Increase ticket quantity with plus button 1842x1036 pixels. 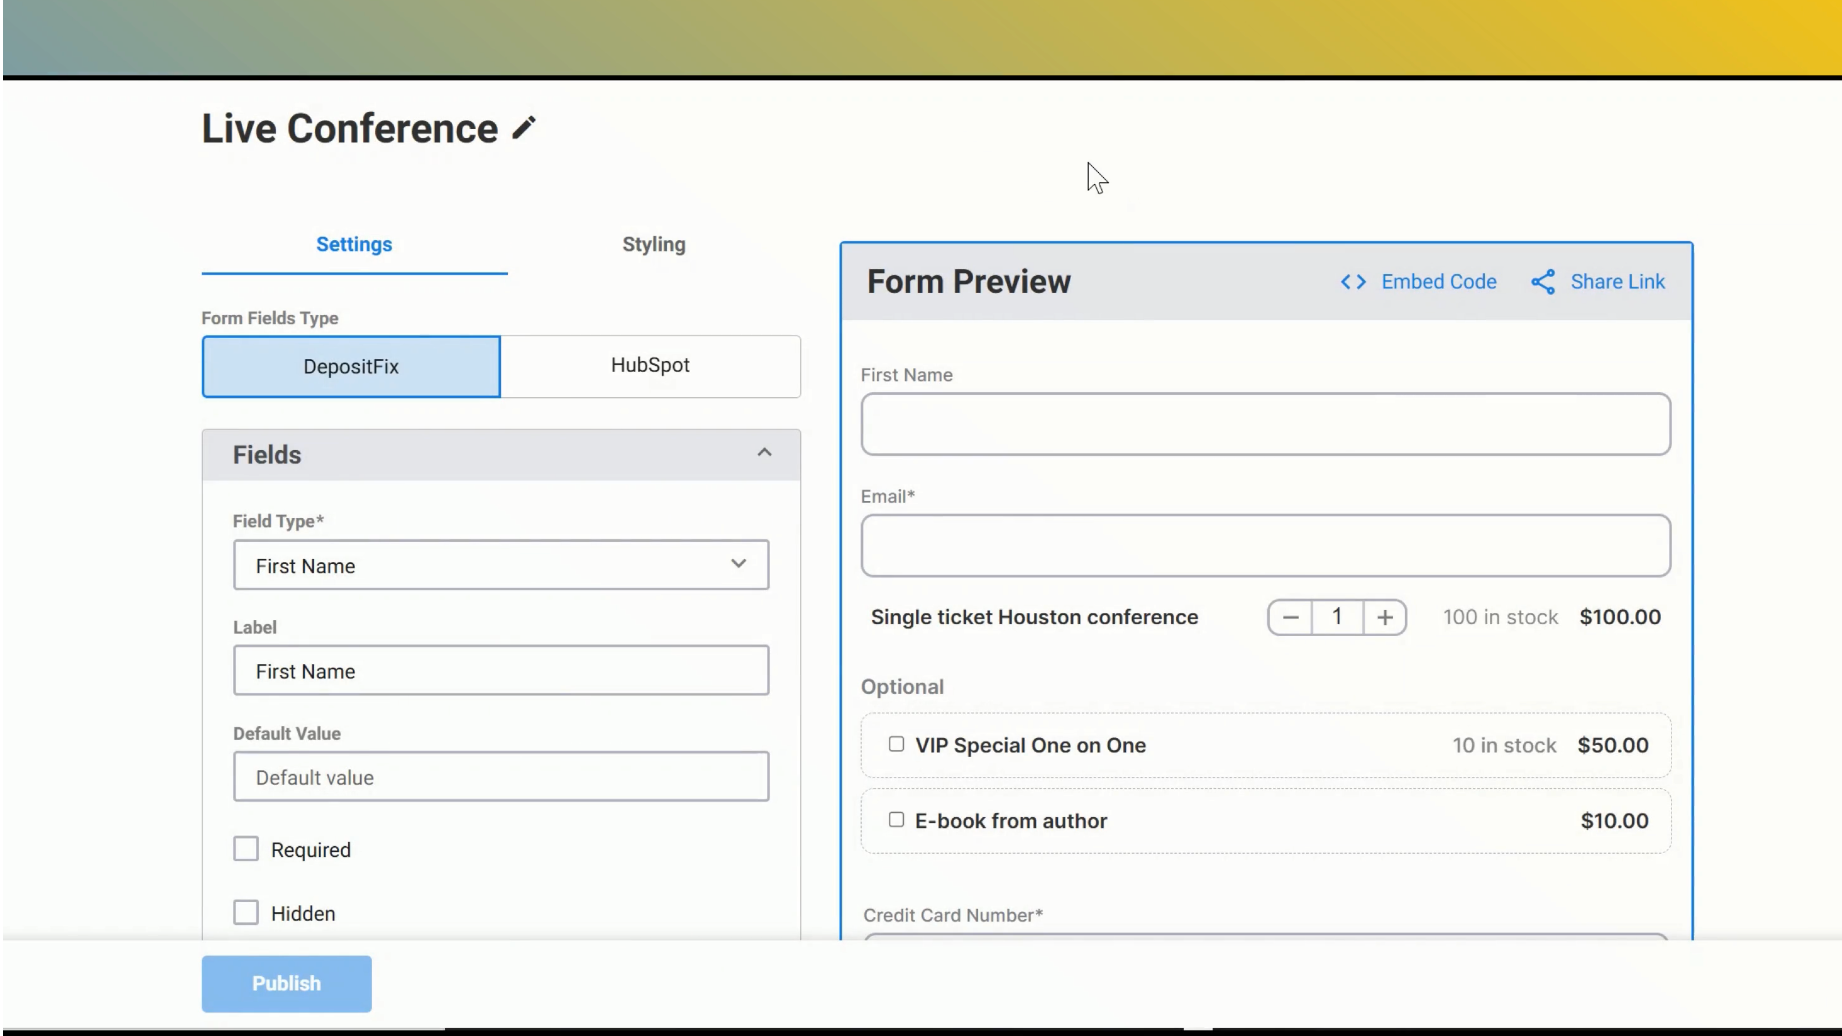point(1384,618)
